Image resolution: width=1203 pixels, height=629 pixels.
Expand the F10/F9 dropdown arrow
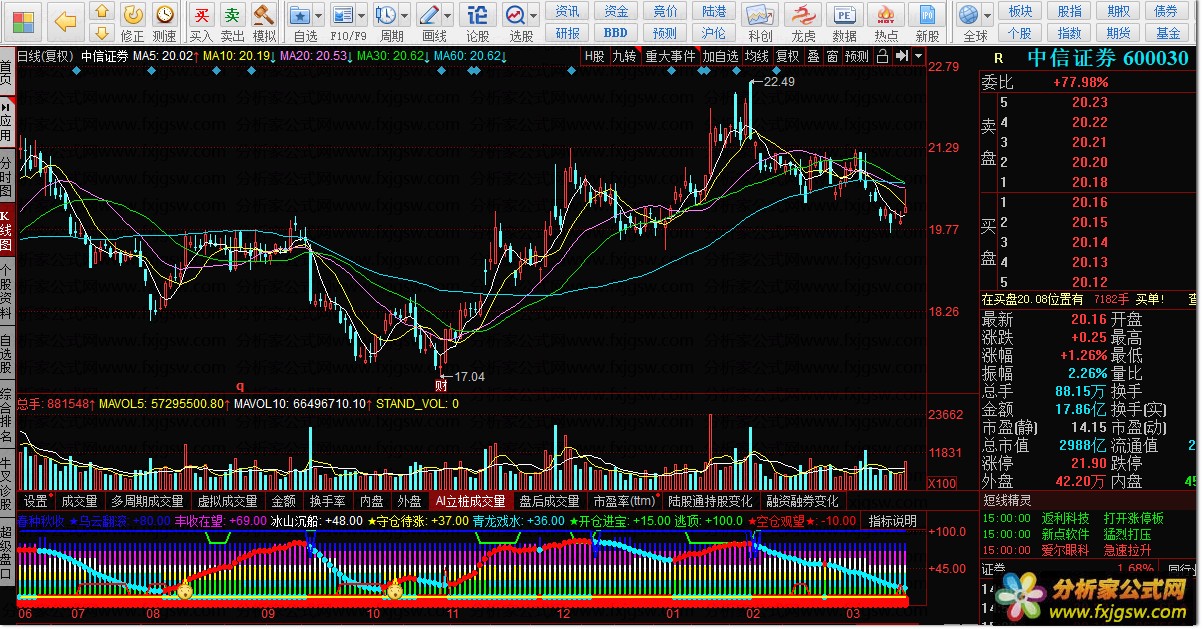362,16
